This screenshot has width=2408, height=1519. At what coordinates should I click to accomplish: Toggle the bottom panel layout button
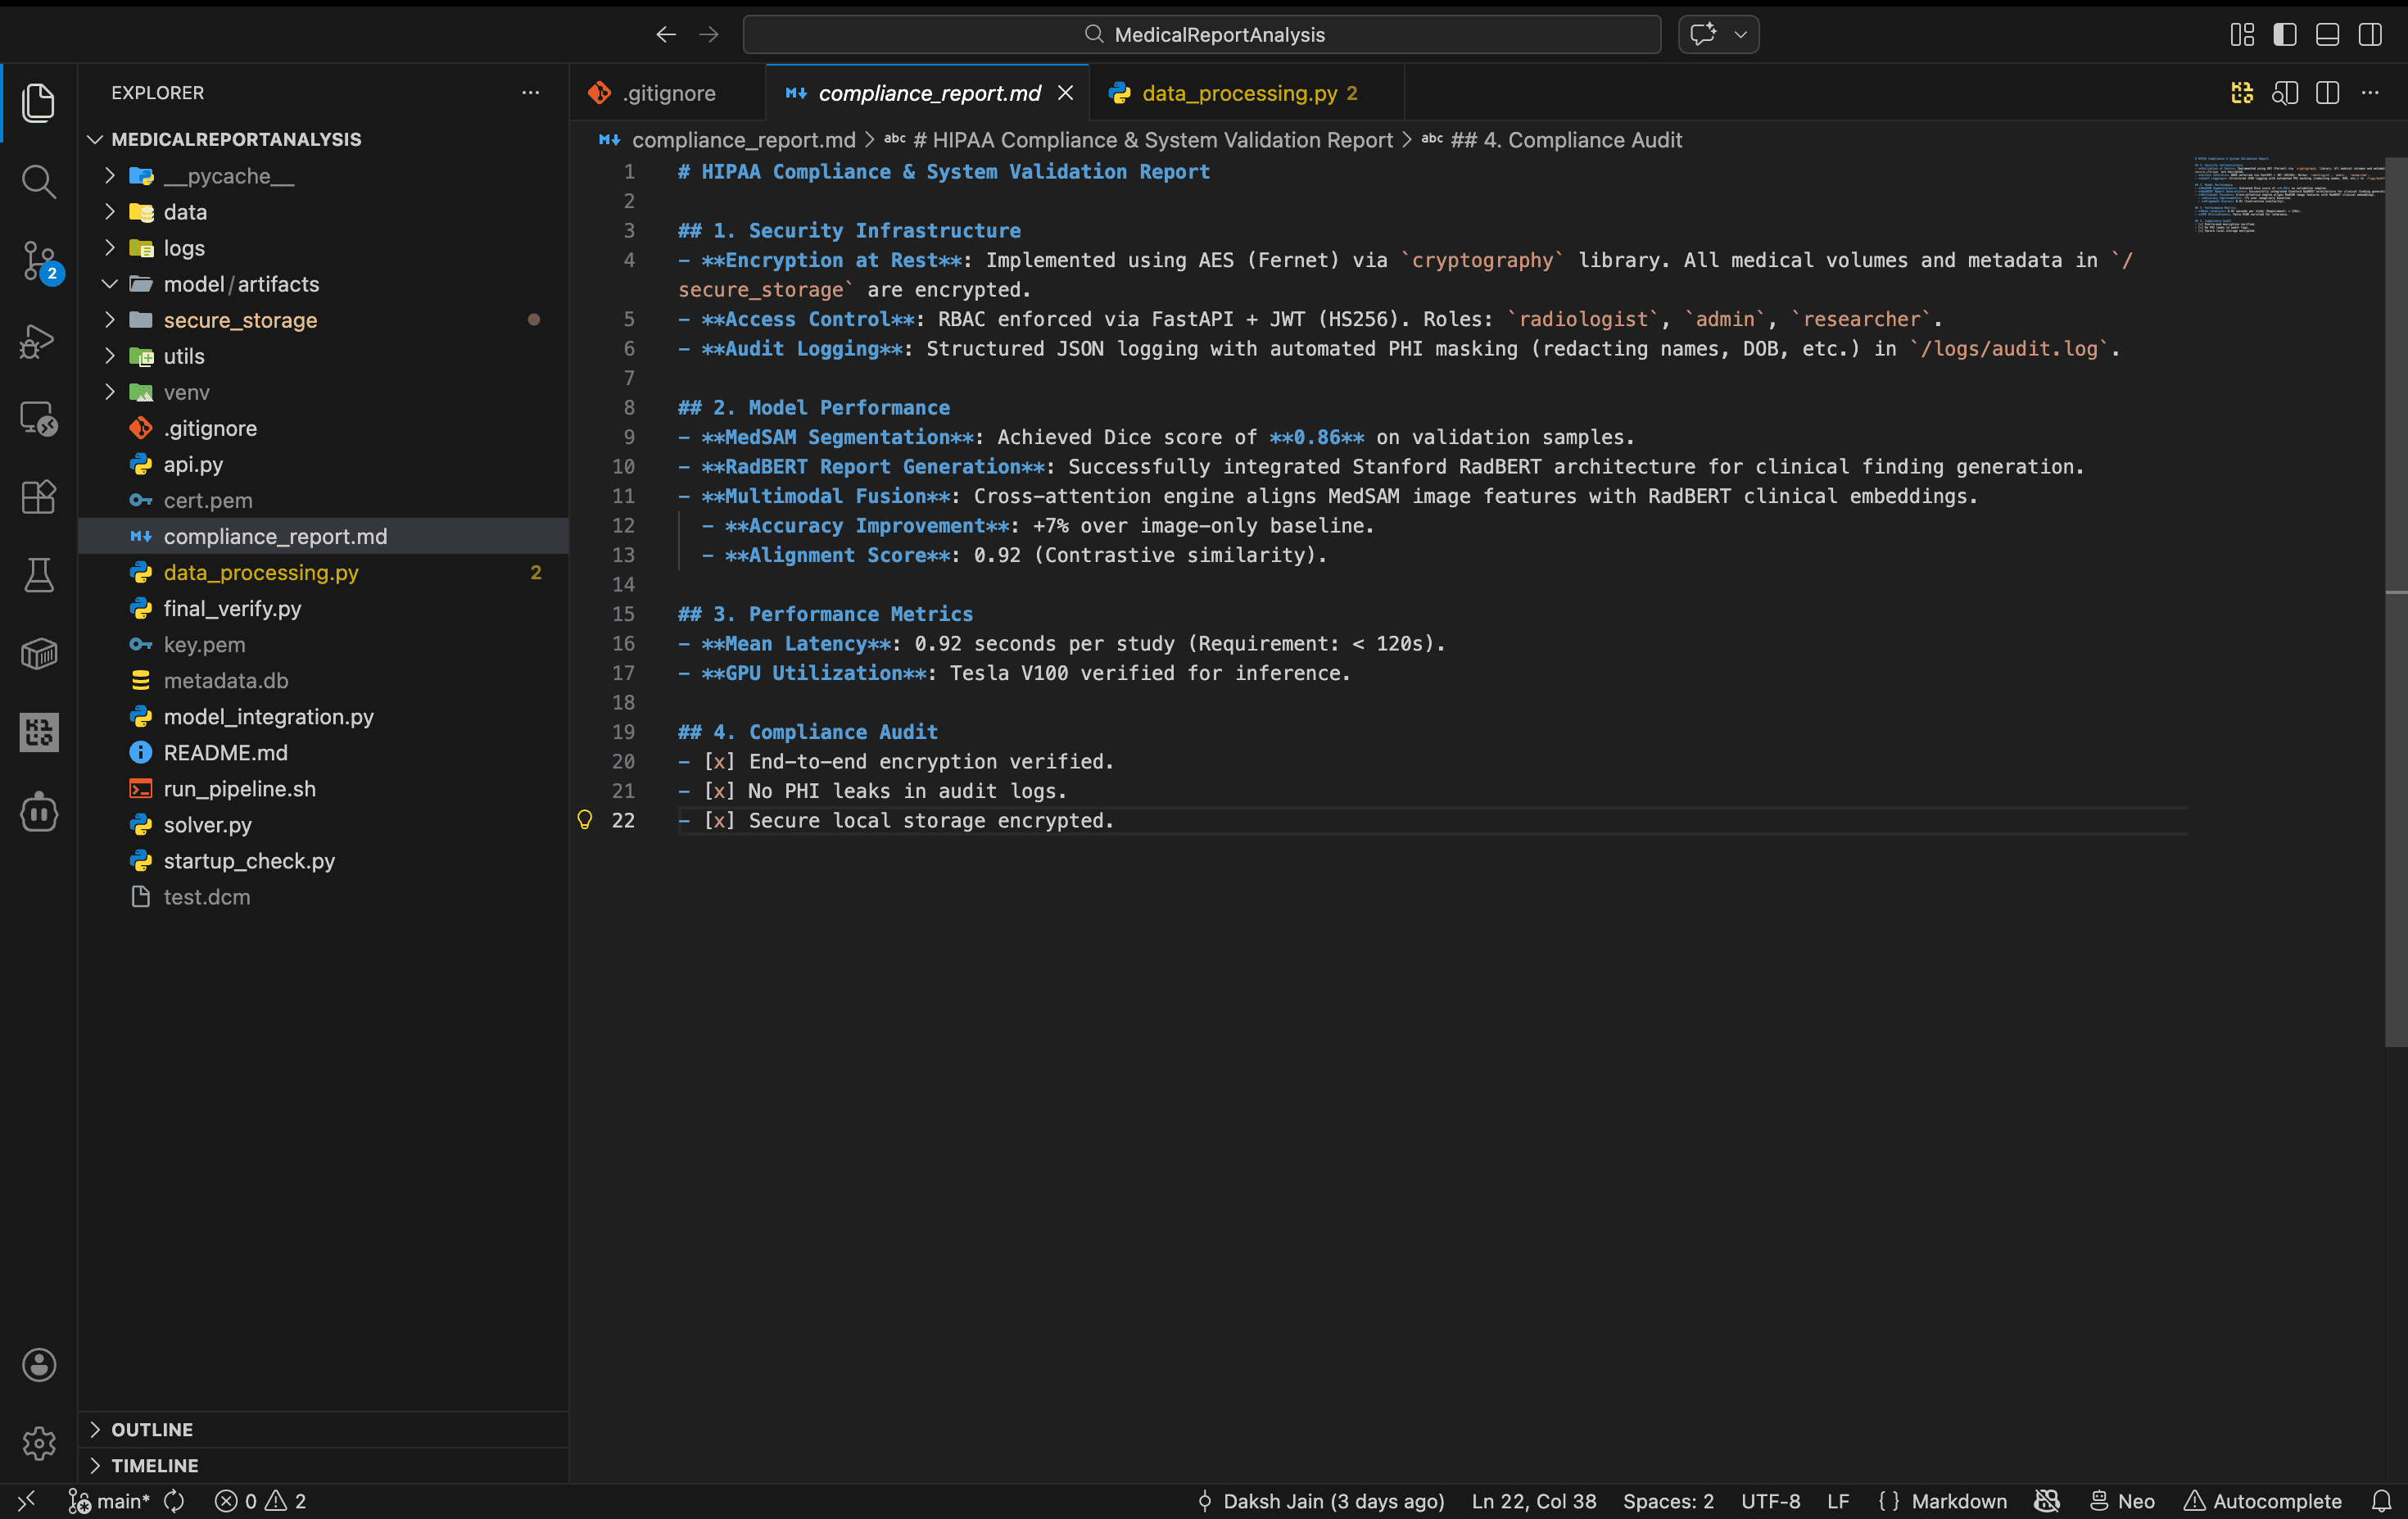coord(2327,34)
